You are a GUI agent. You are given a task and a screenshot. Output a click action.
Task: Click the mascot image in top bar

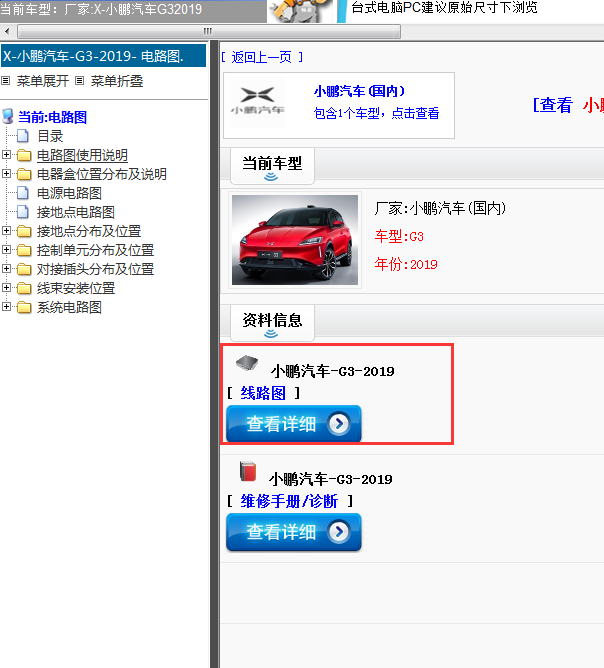pyautogui.click(x=300, y=11)
